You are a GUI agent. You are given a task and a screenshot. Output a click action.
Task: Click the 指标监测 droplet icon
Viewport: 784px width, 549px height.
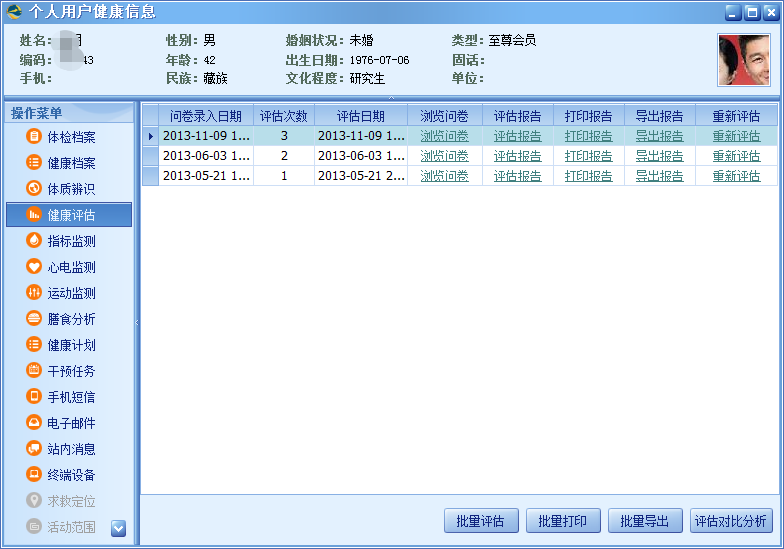click(34, 241)
